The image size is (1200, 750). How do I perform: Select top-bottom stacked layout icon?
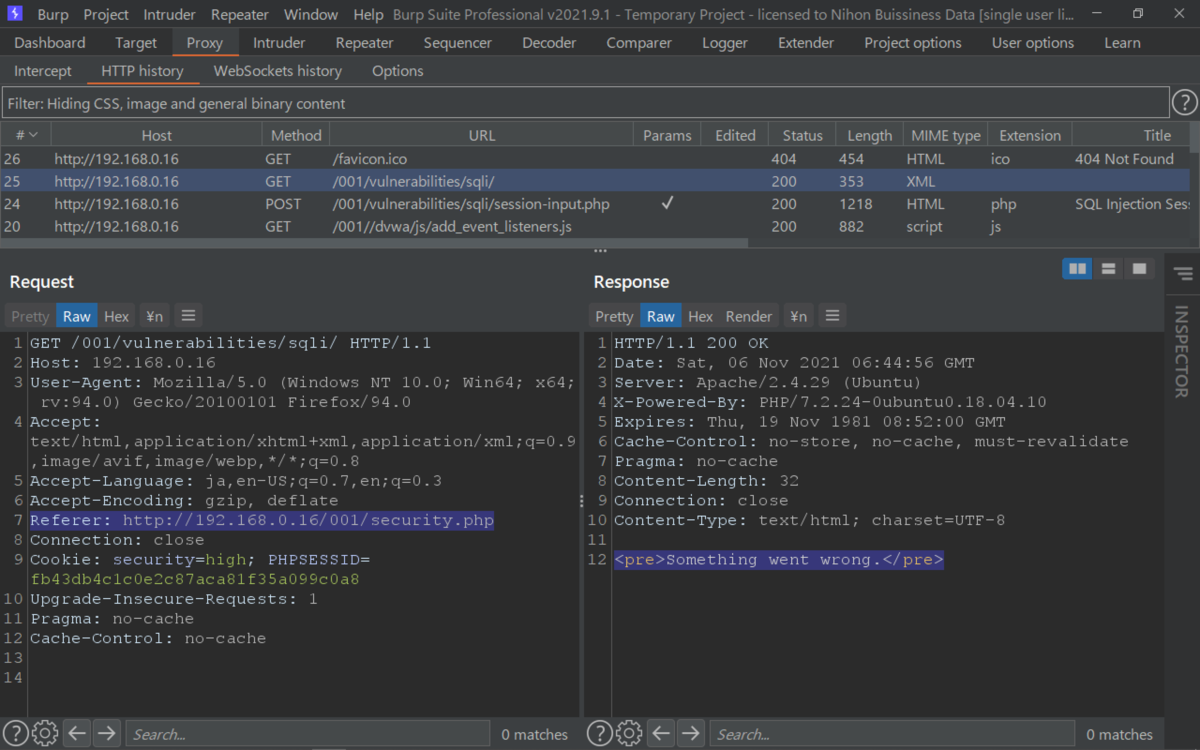tap(1108, 268)
